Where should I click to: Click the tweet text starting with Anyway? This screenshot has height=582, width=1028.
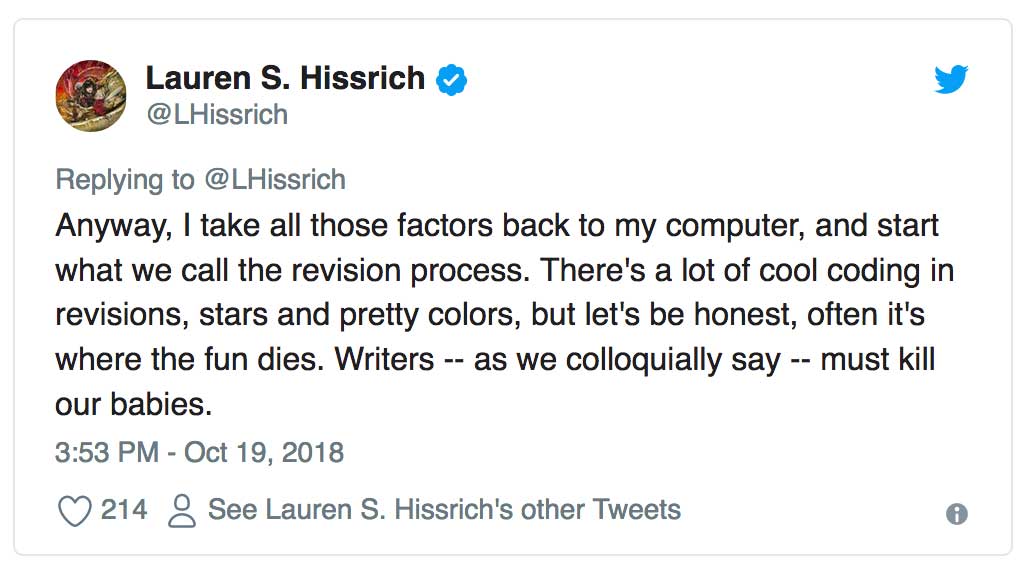(x=505, y=315)
